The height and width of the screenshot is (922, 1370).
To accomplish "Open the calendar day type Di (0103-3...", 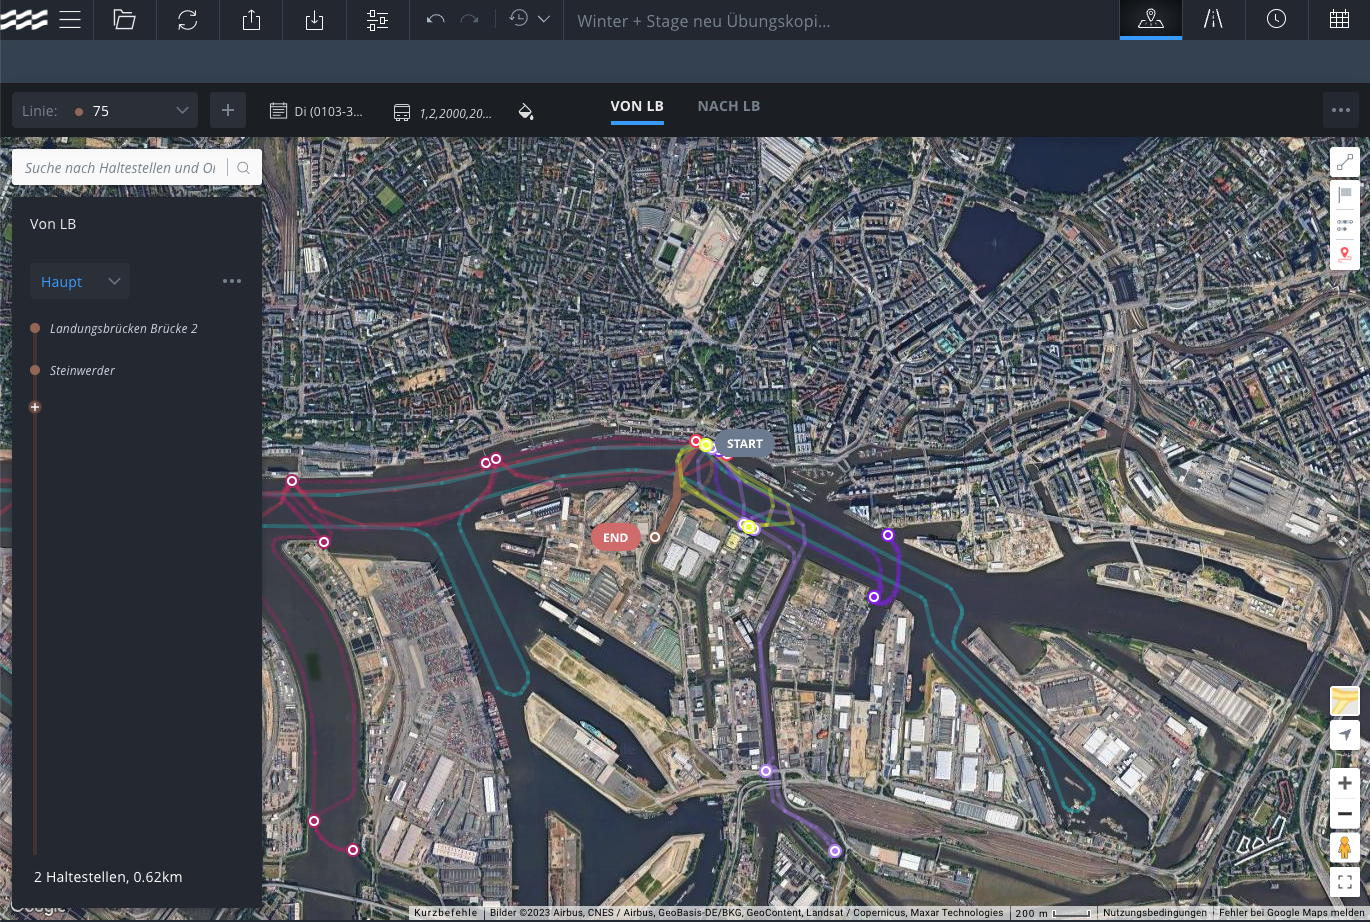I will point(317,112).
